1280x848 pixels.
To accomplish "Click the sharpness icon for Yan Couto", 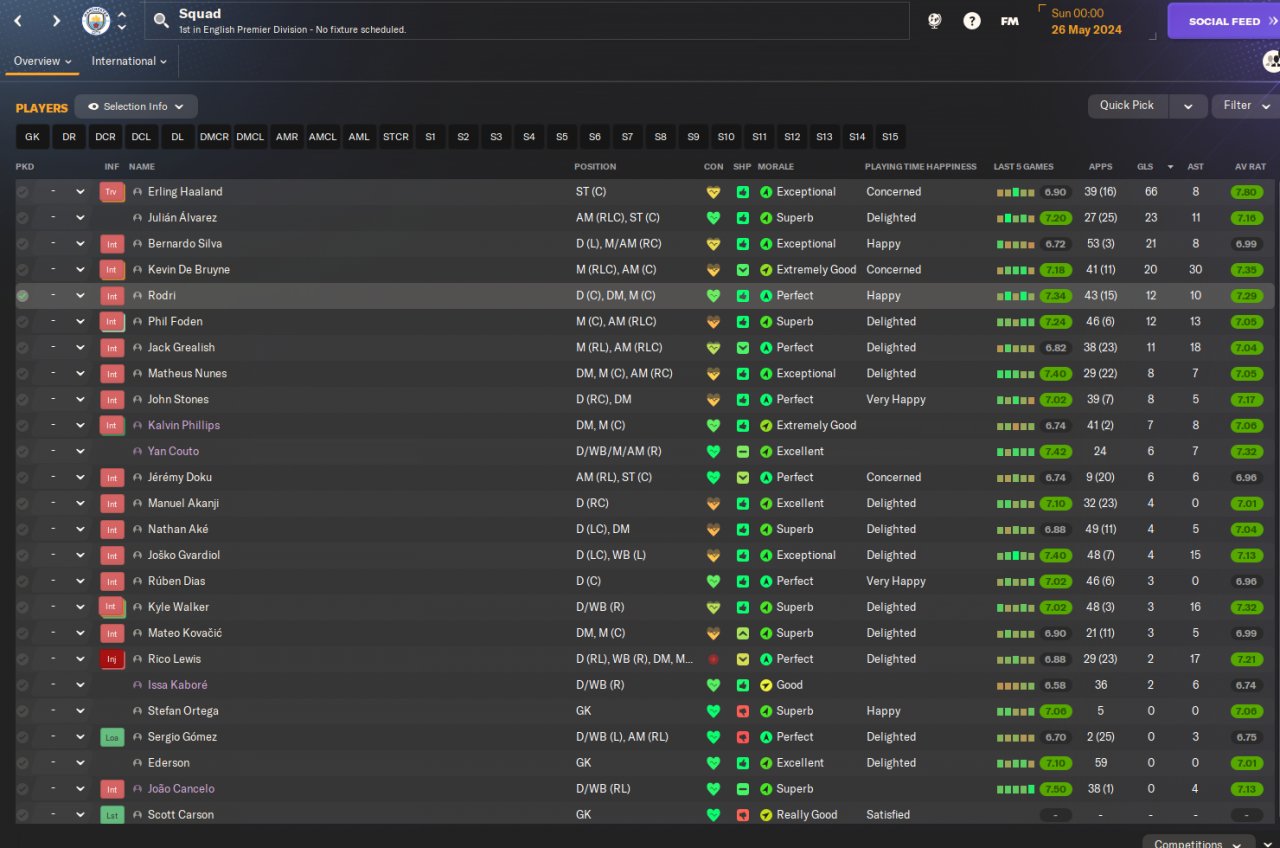I will click(743, 452).
